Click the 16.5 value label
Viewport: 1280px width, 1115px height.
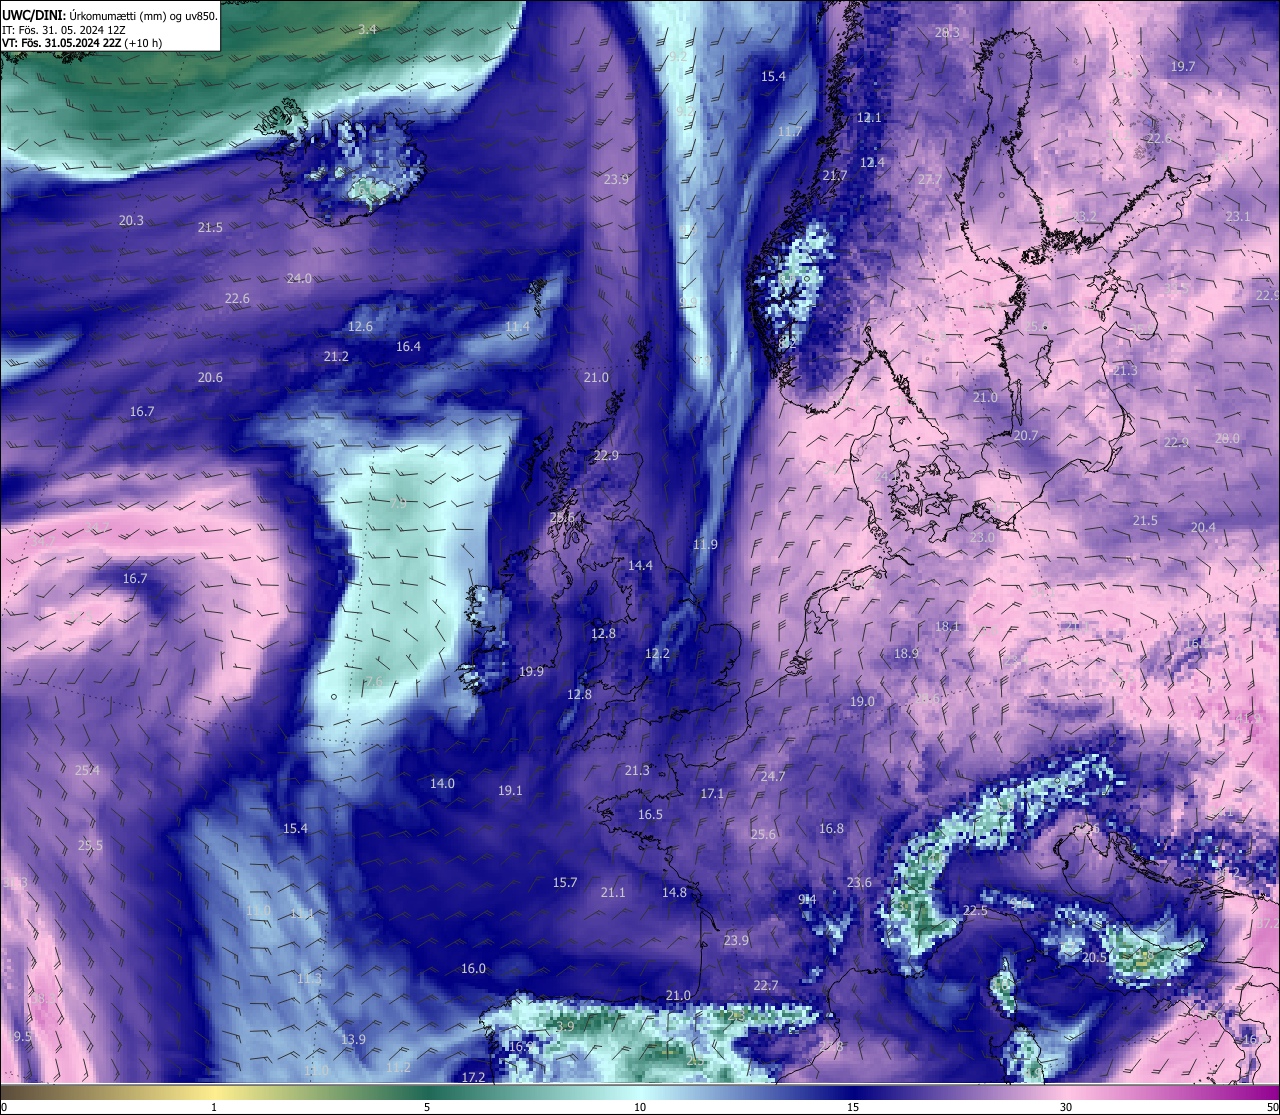coord(650,815)
